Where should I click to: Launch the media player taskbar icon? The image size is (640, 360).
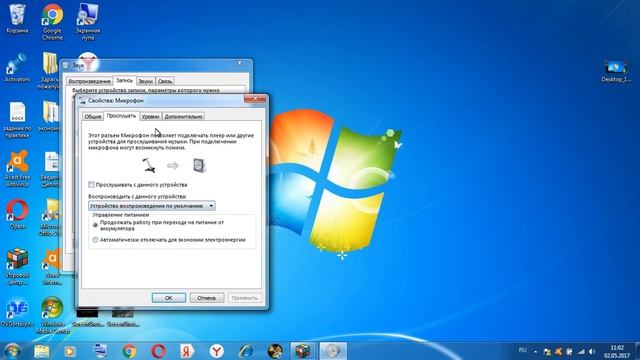(70, 351)
